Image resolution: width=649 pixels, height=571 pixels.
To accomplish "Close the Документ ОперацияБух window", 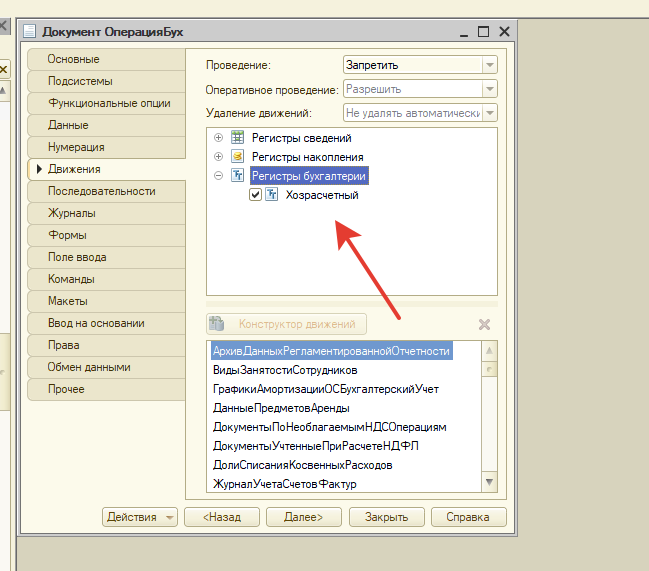I will click(x=504, y=32).
